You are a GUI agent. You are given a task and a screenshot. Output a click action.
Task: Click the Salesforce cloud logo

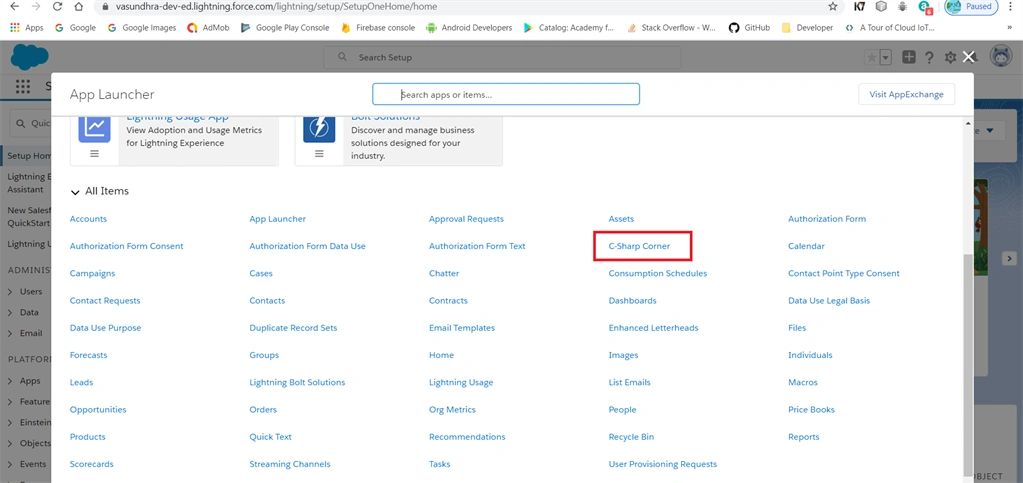(29, 57)
